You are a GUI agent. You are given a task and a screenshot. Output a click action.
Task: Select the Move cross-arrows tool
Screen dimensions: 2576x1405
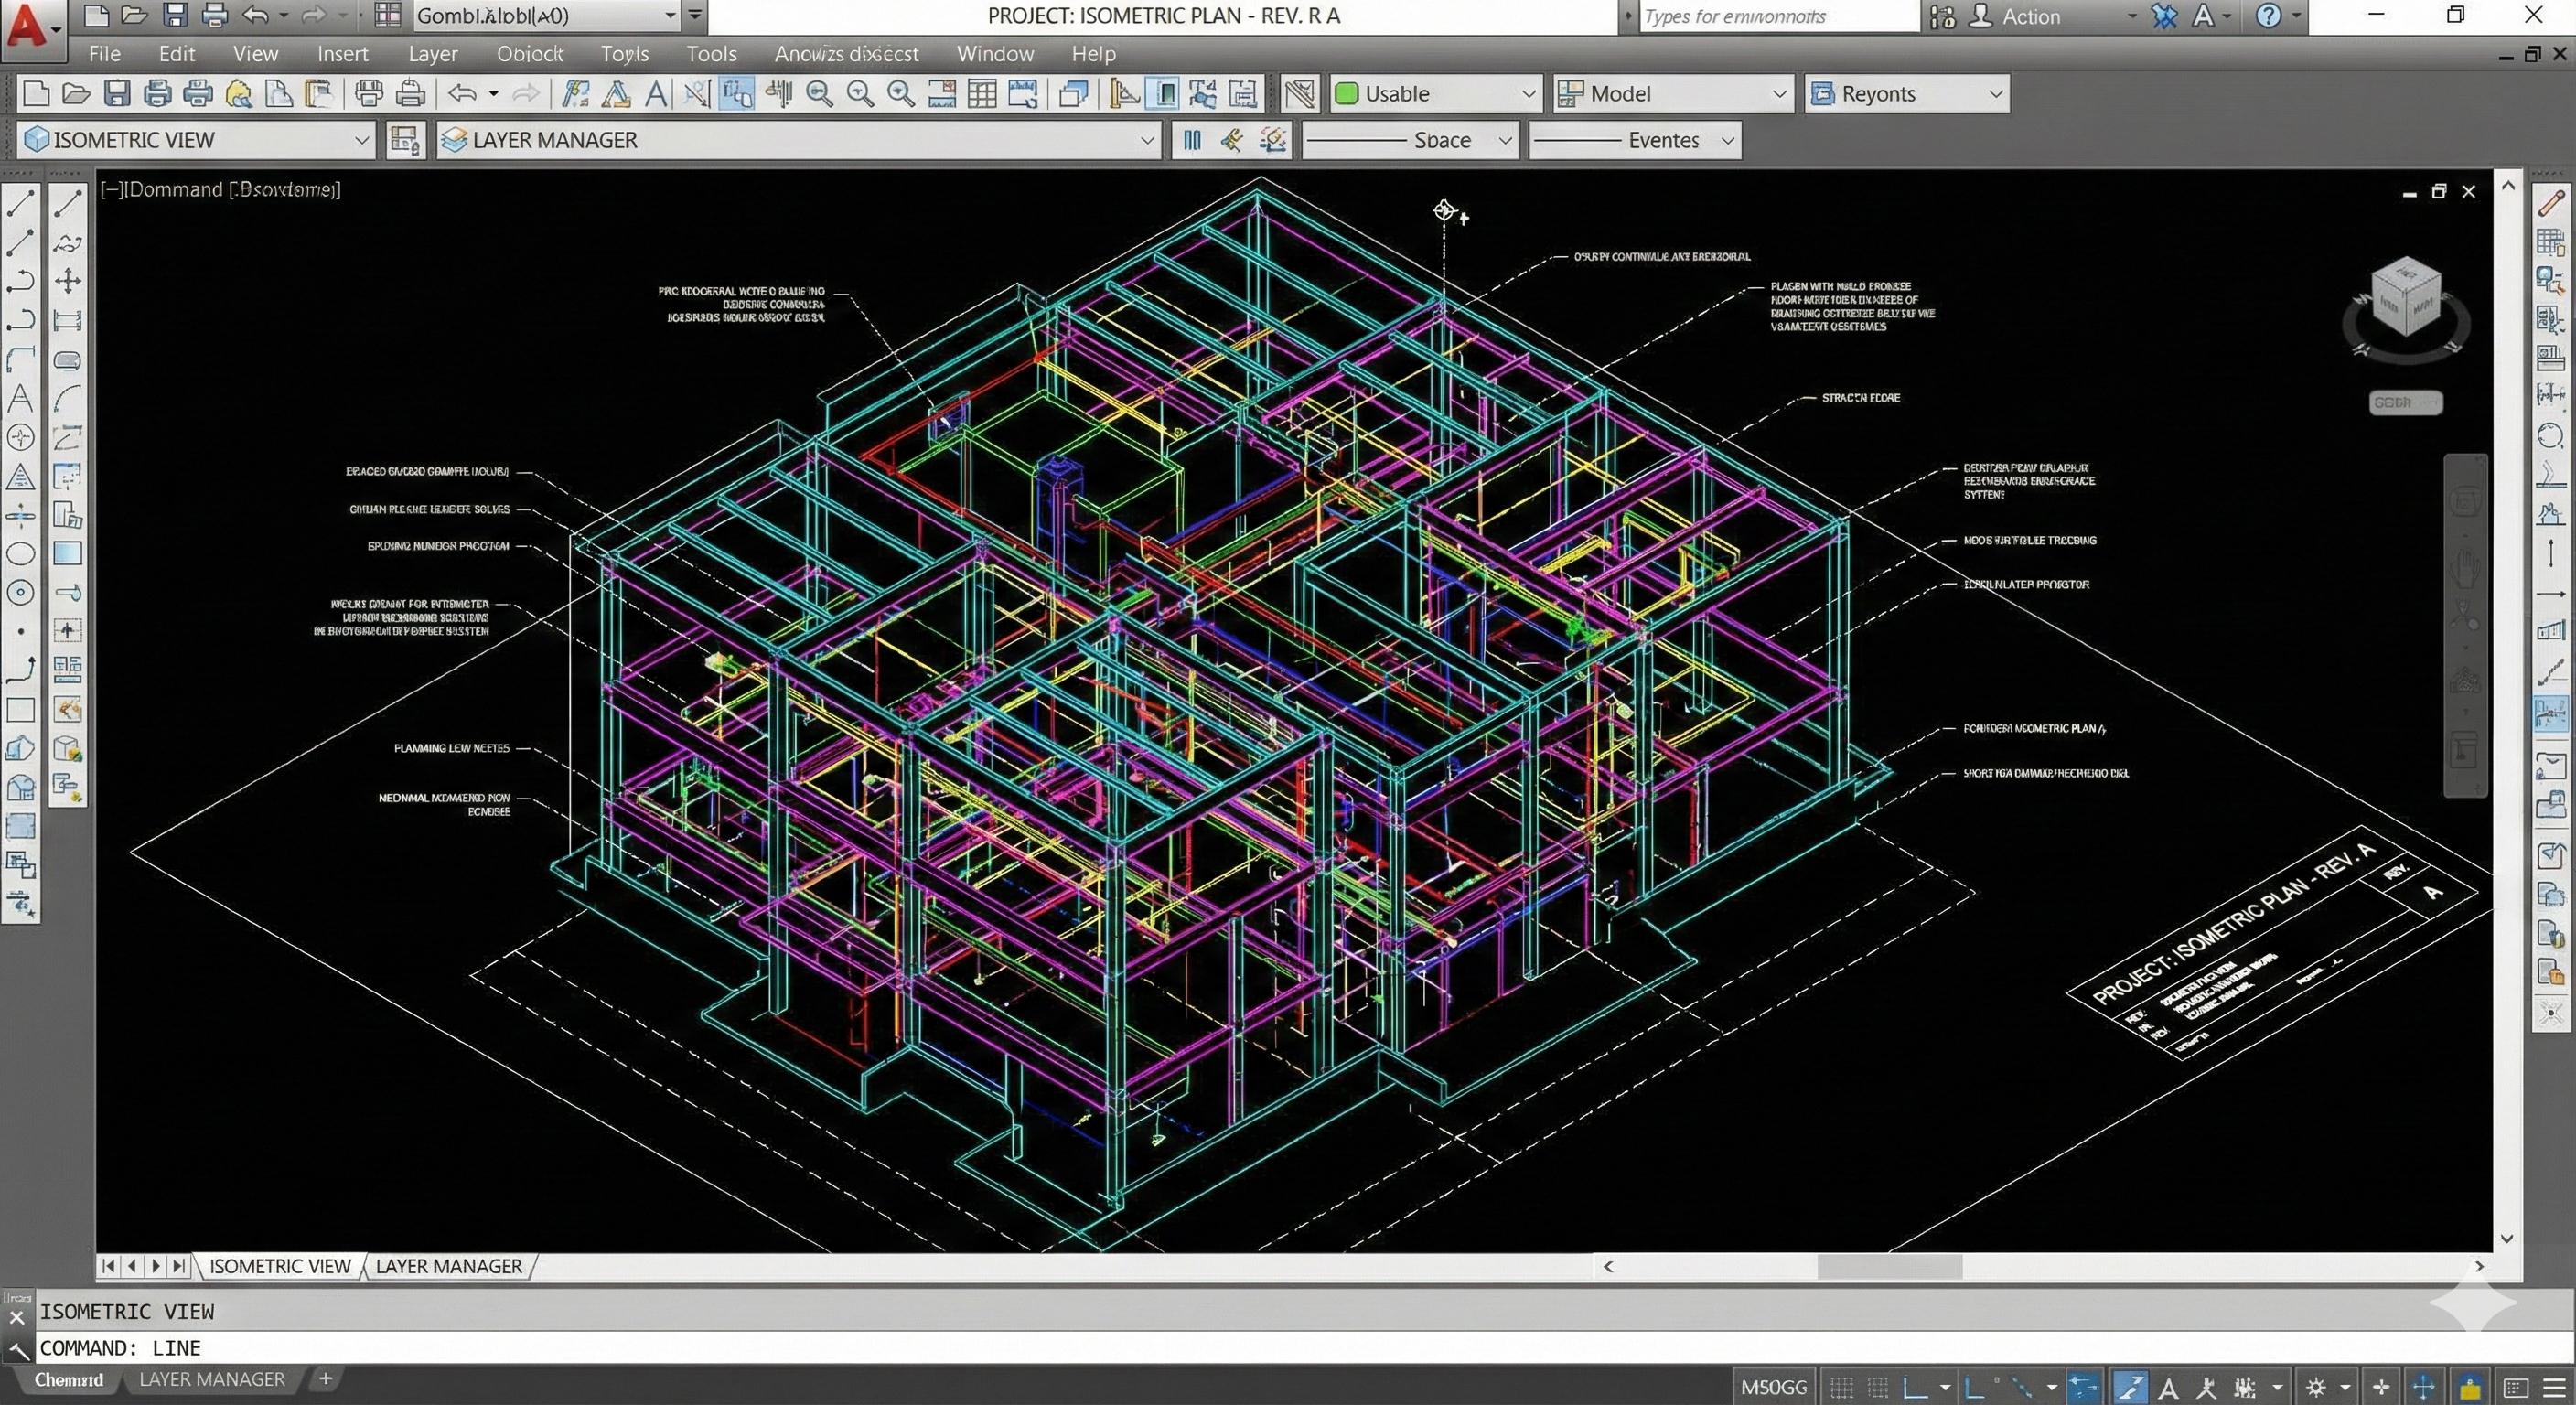pyautogui.click(x=68, y=280)
